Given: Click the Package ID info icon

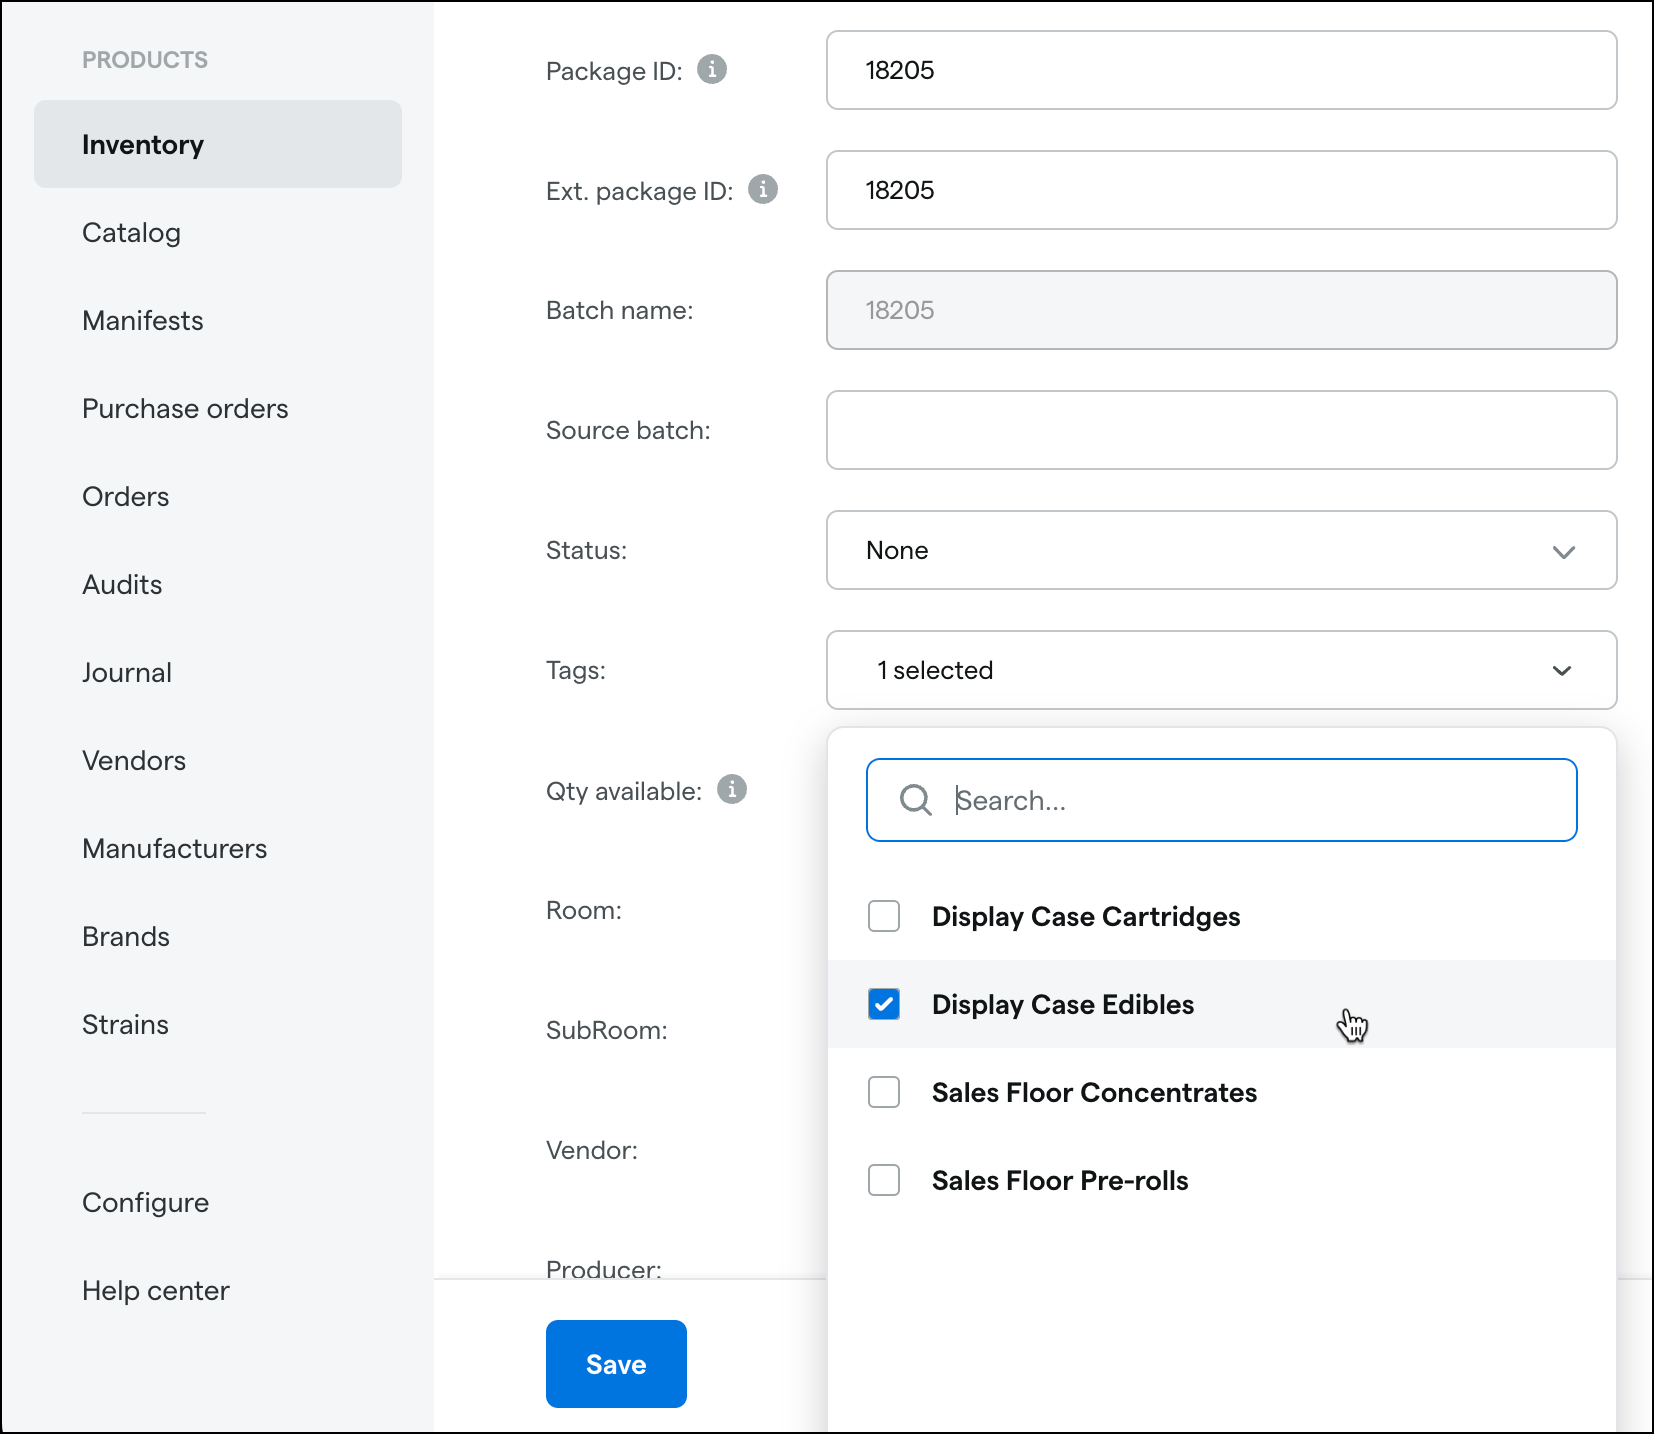Looking at the screenshot, I should point(711,70).
